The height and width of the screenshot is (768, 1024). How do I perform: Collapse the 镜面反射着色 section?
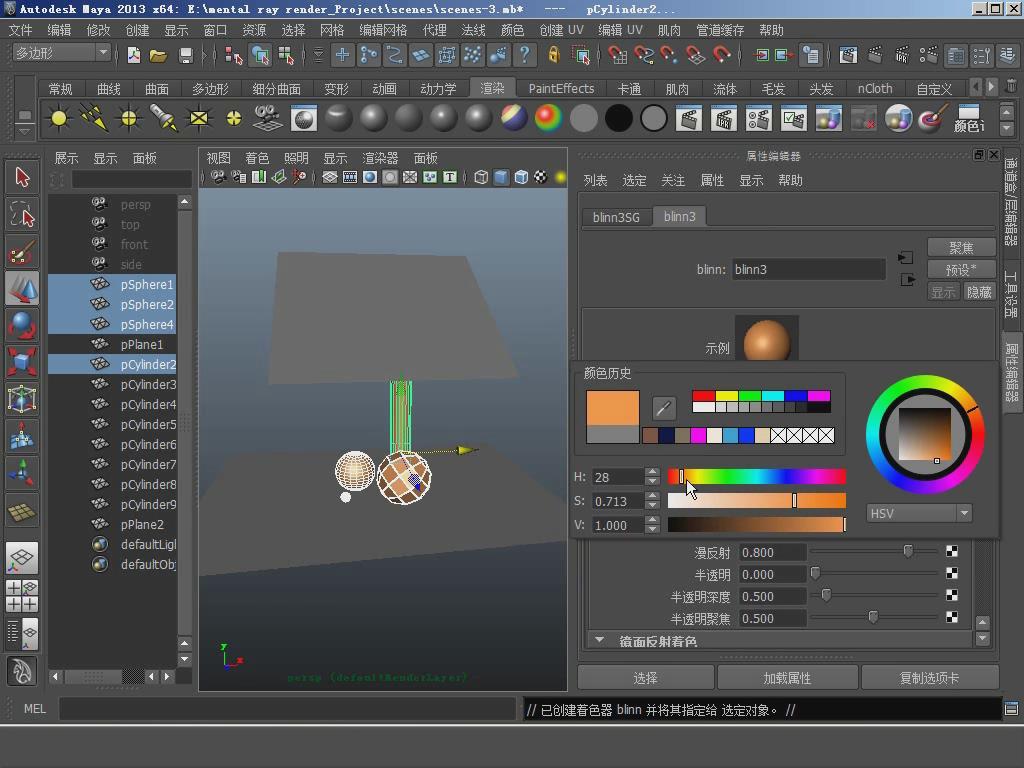point(599,640)
